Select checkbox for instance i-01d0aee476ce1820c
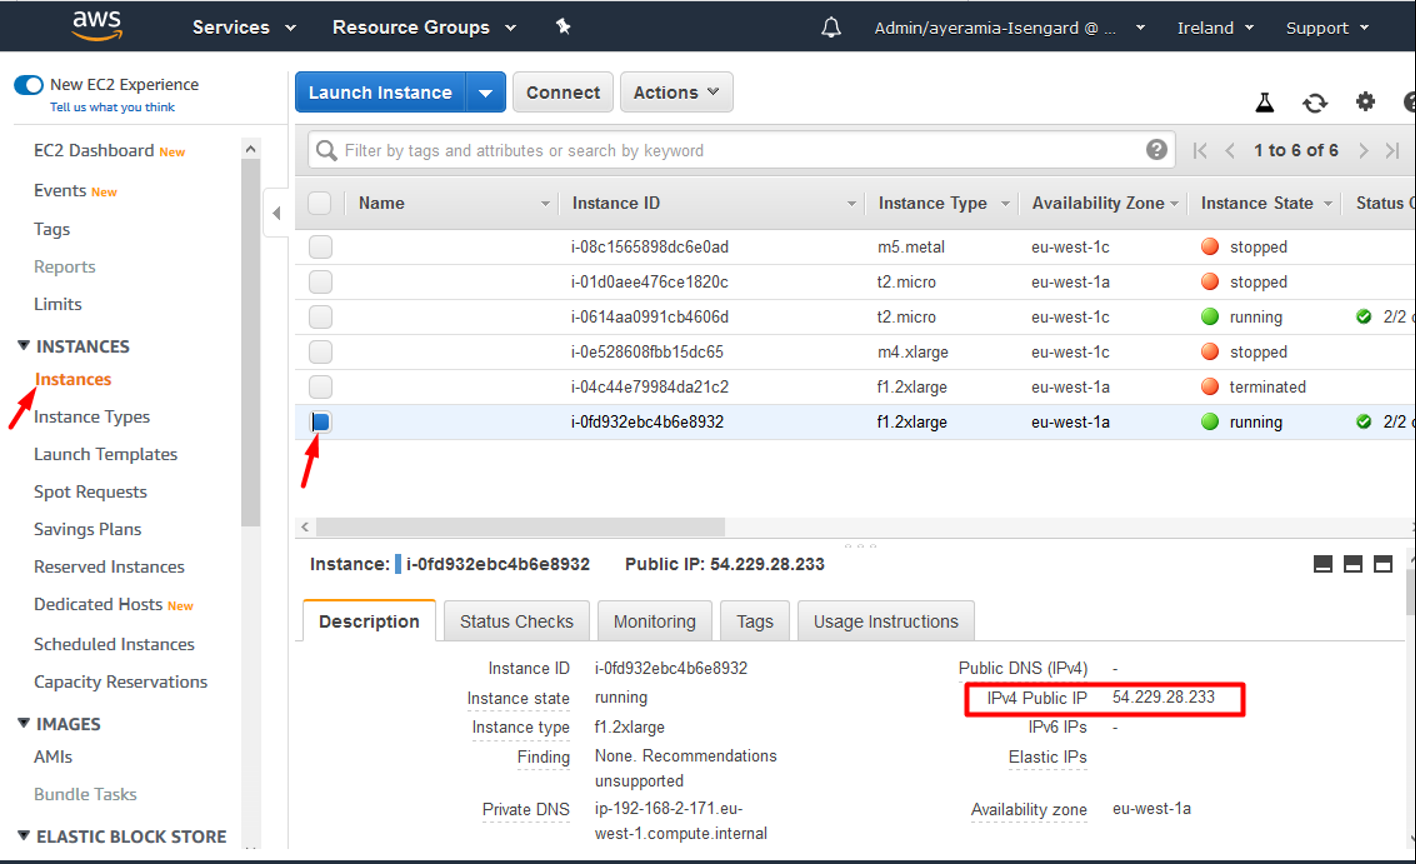Image resolution: width=1416 pixels, height=864 pixels. [320, 282]
